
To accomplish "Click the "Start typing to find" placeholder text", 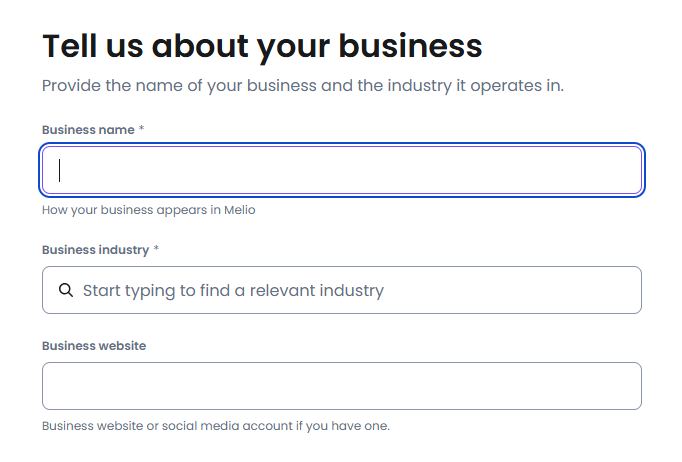I will (233, 291).
